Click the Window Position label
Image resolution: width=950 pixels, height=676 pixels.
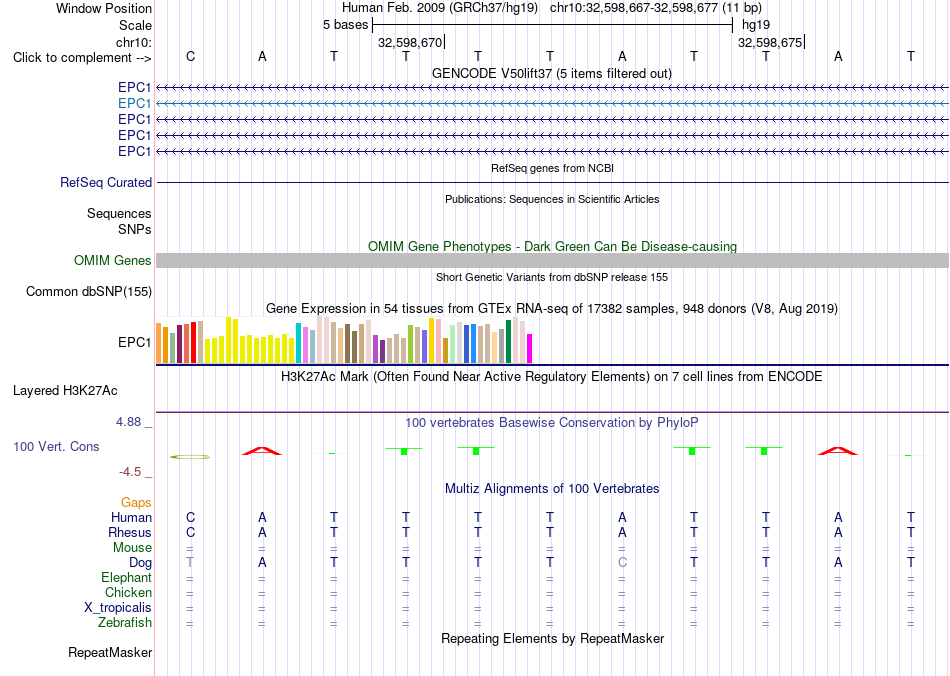point(104,8)
